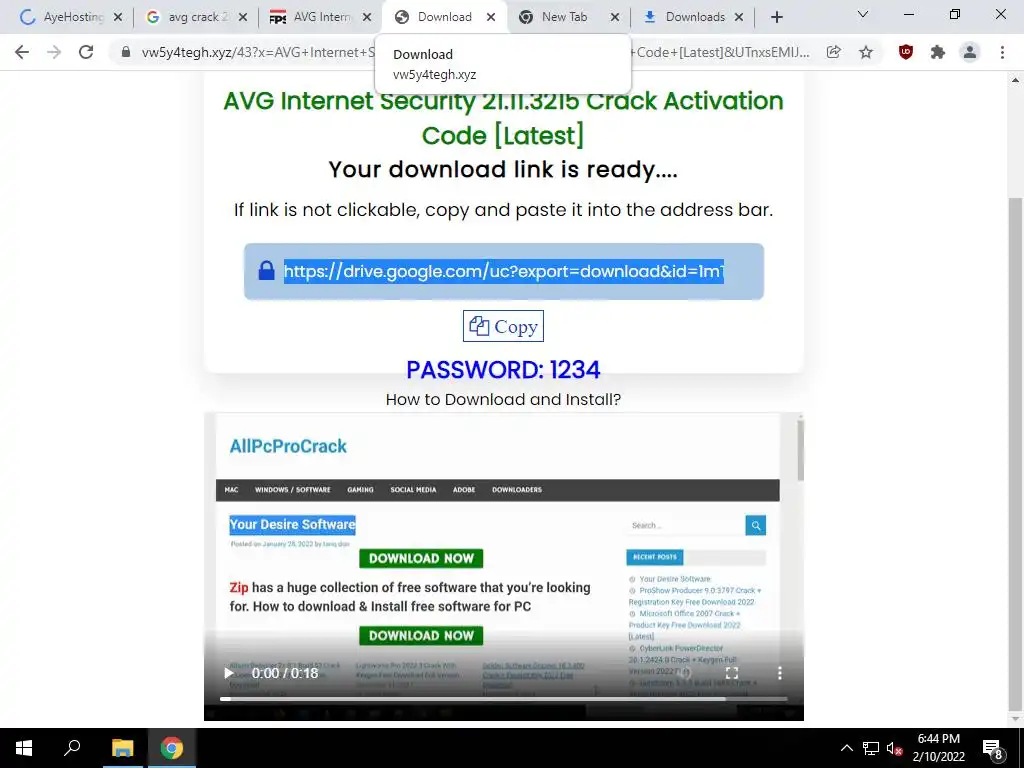Click the browser forward arrow

pos(54,52)
